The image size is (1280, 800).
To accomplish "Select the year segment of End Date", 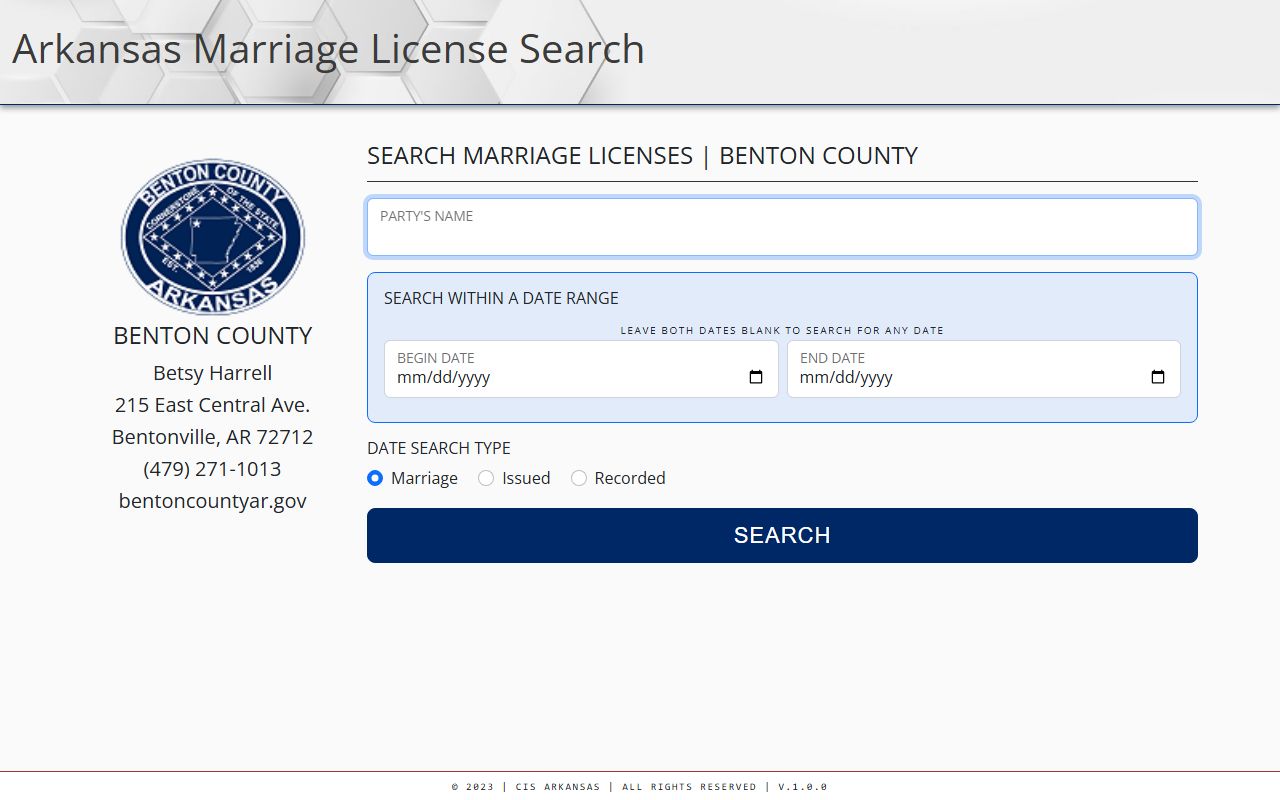I will tap(874, 378).
